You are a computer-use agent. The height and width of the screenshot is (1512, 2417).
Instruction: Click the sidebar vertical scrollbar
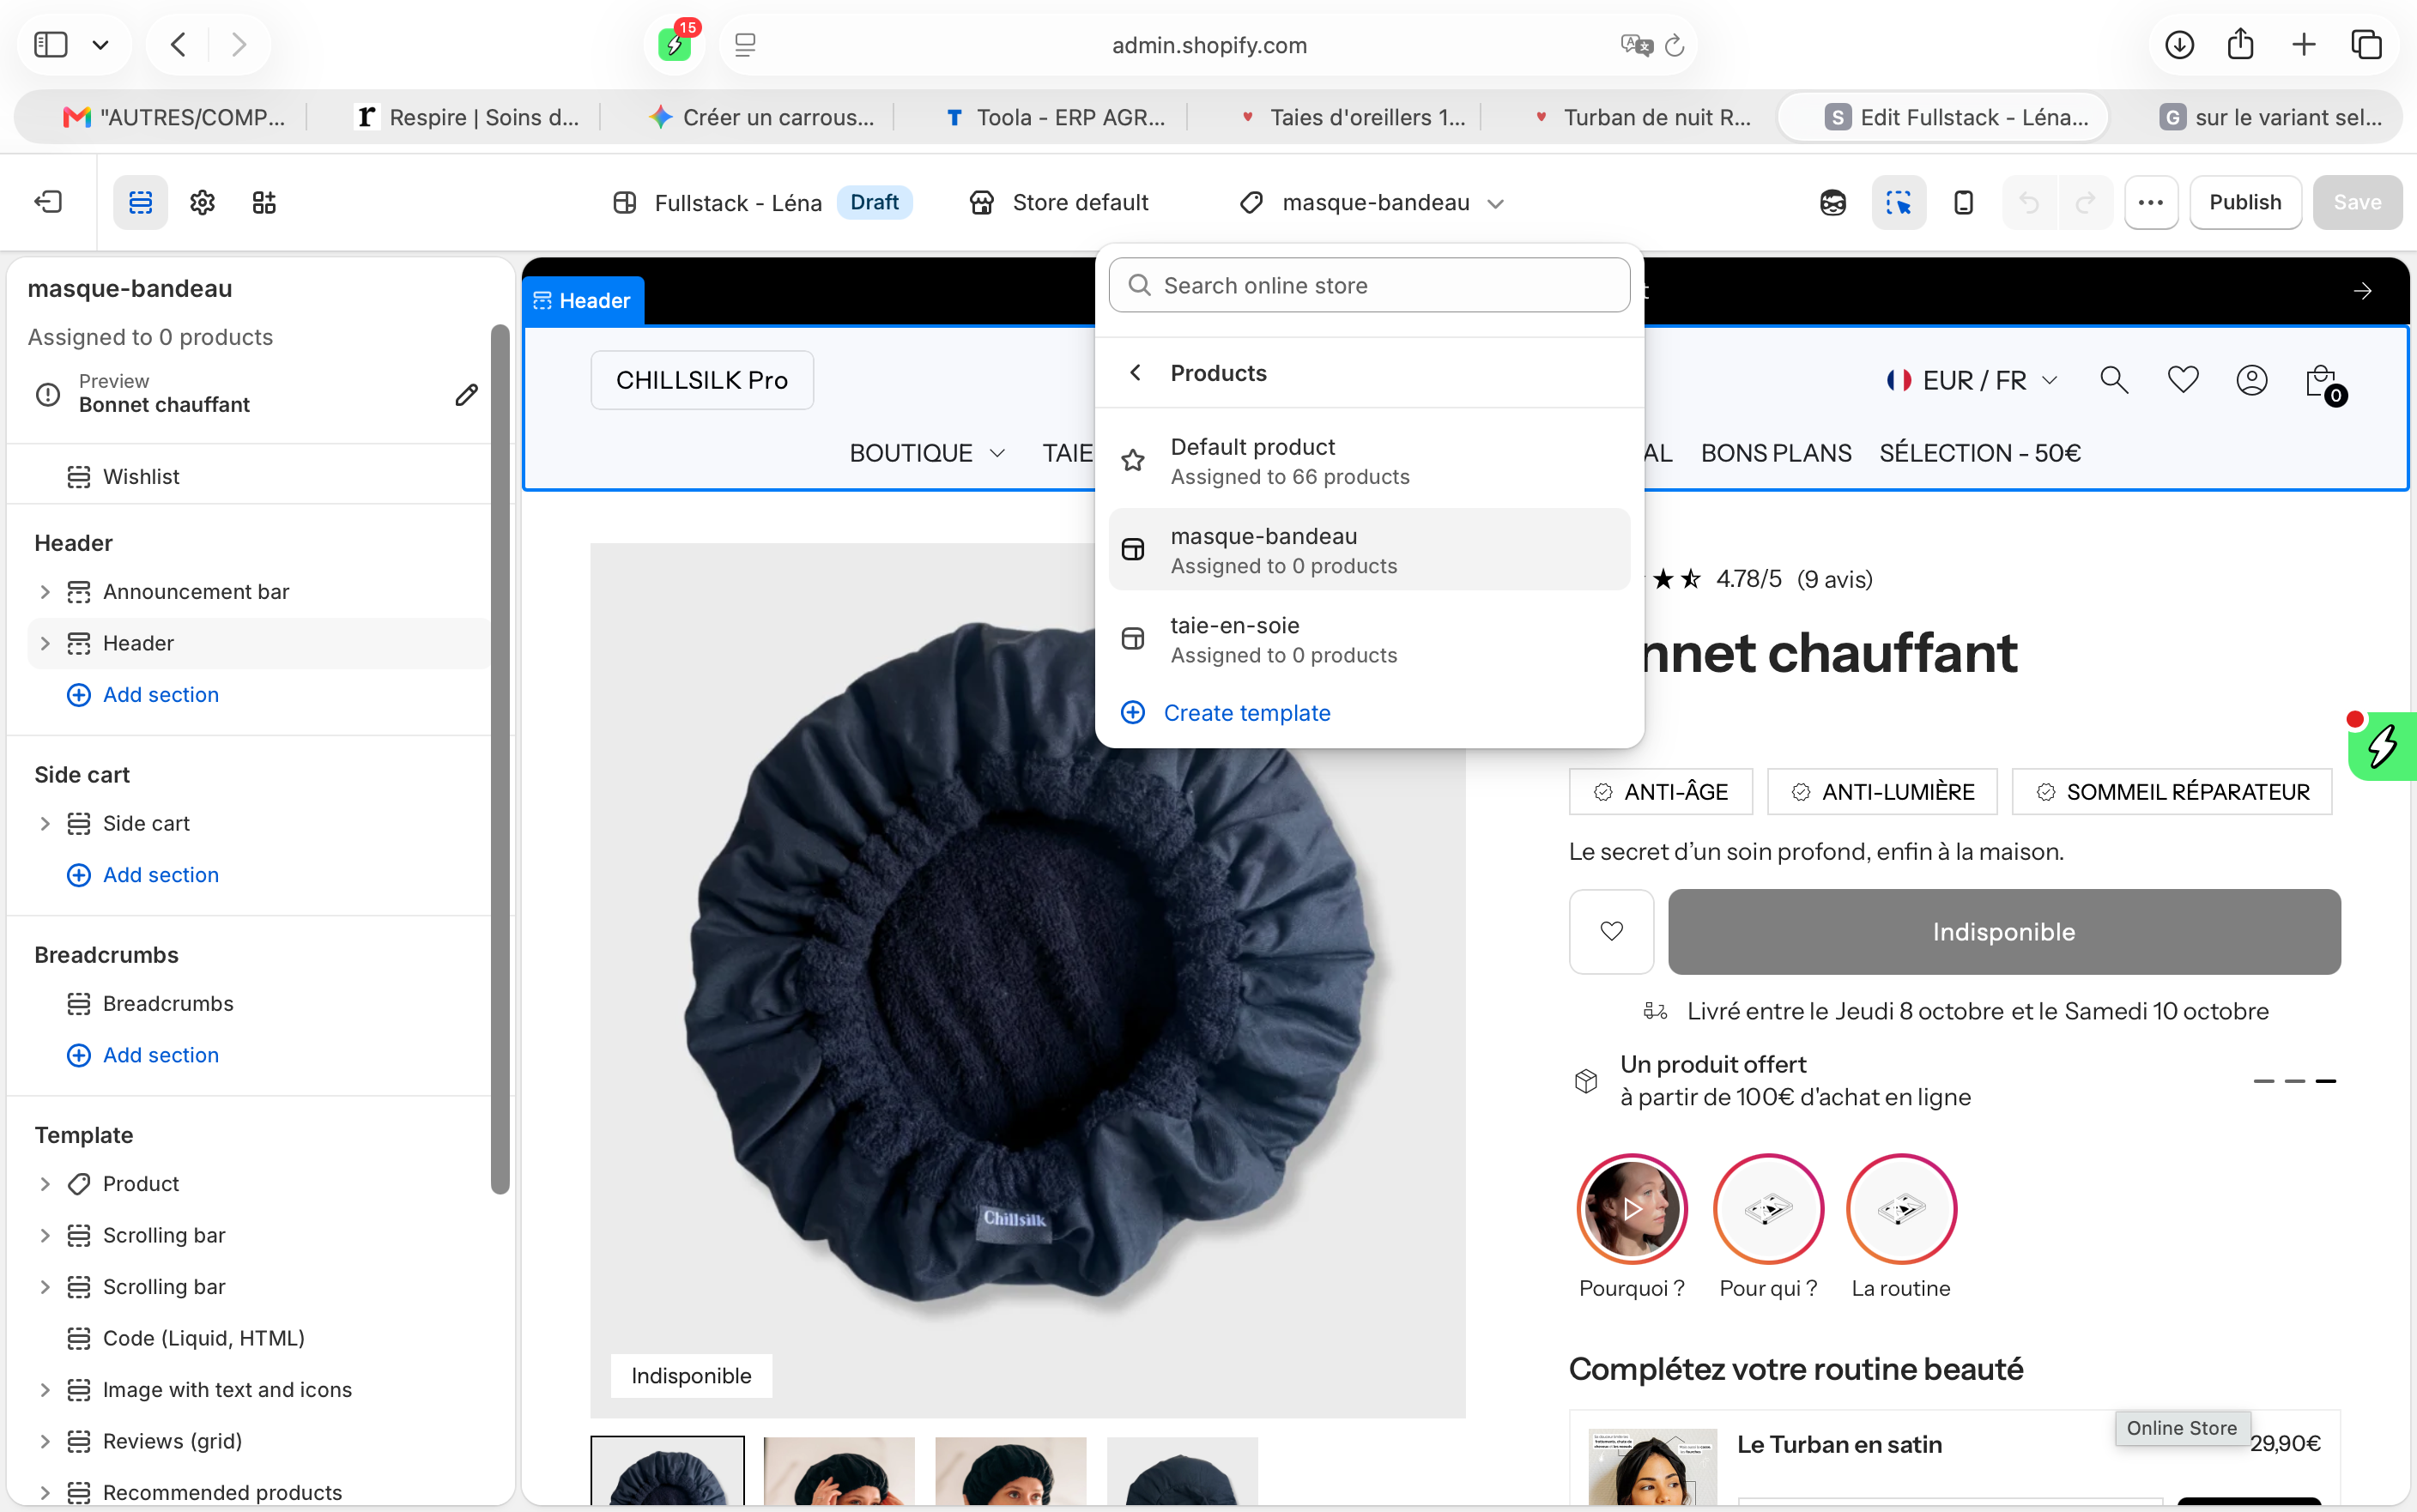(500, 758)
